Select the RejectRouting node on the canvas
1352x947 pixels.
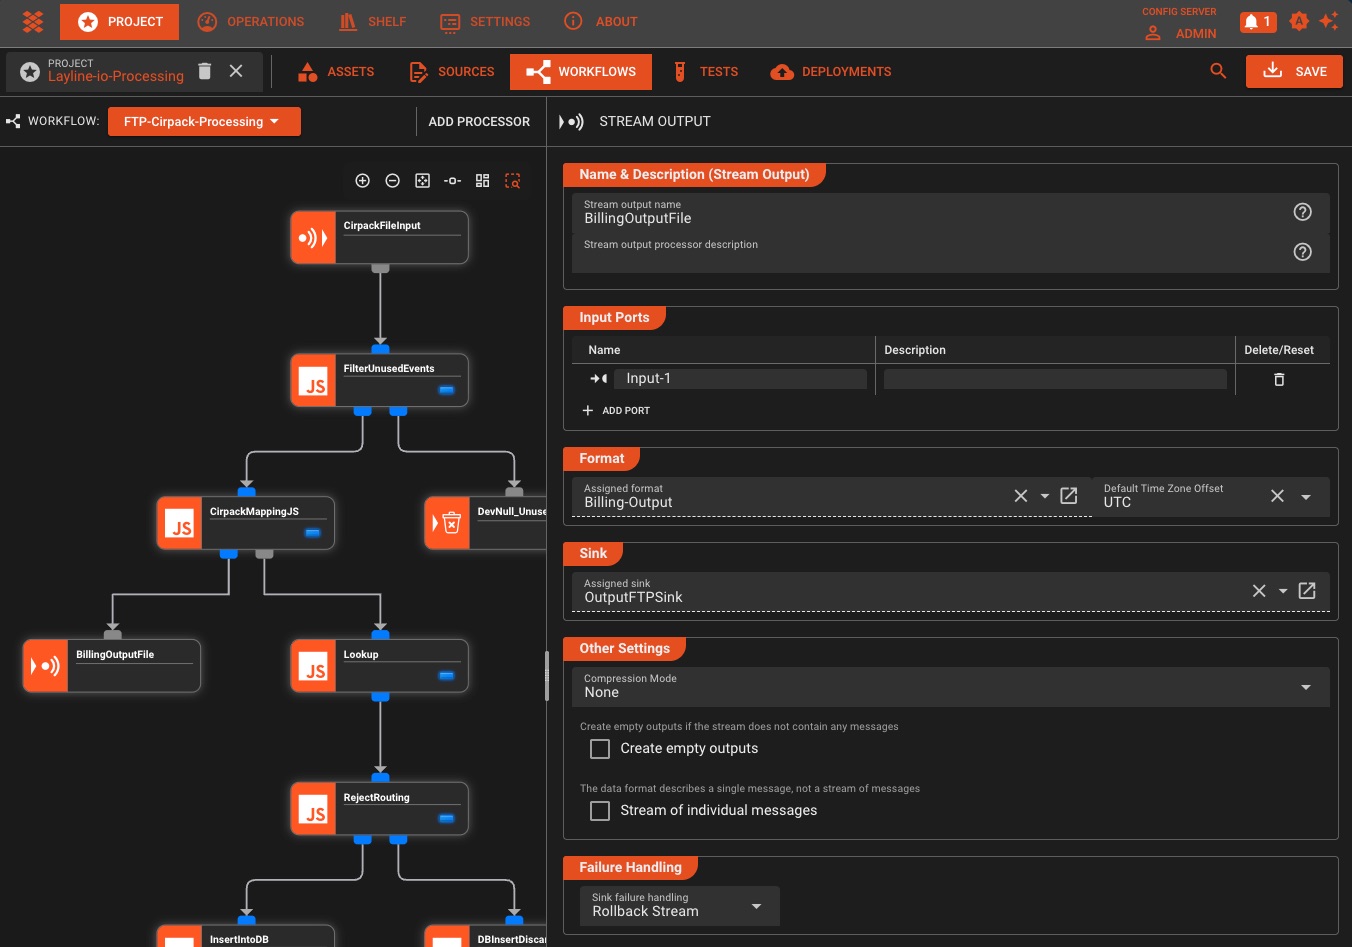(x=379, y=808)
